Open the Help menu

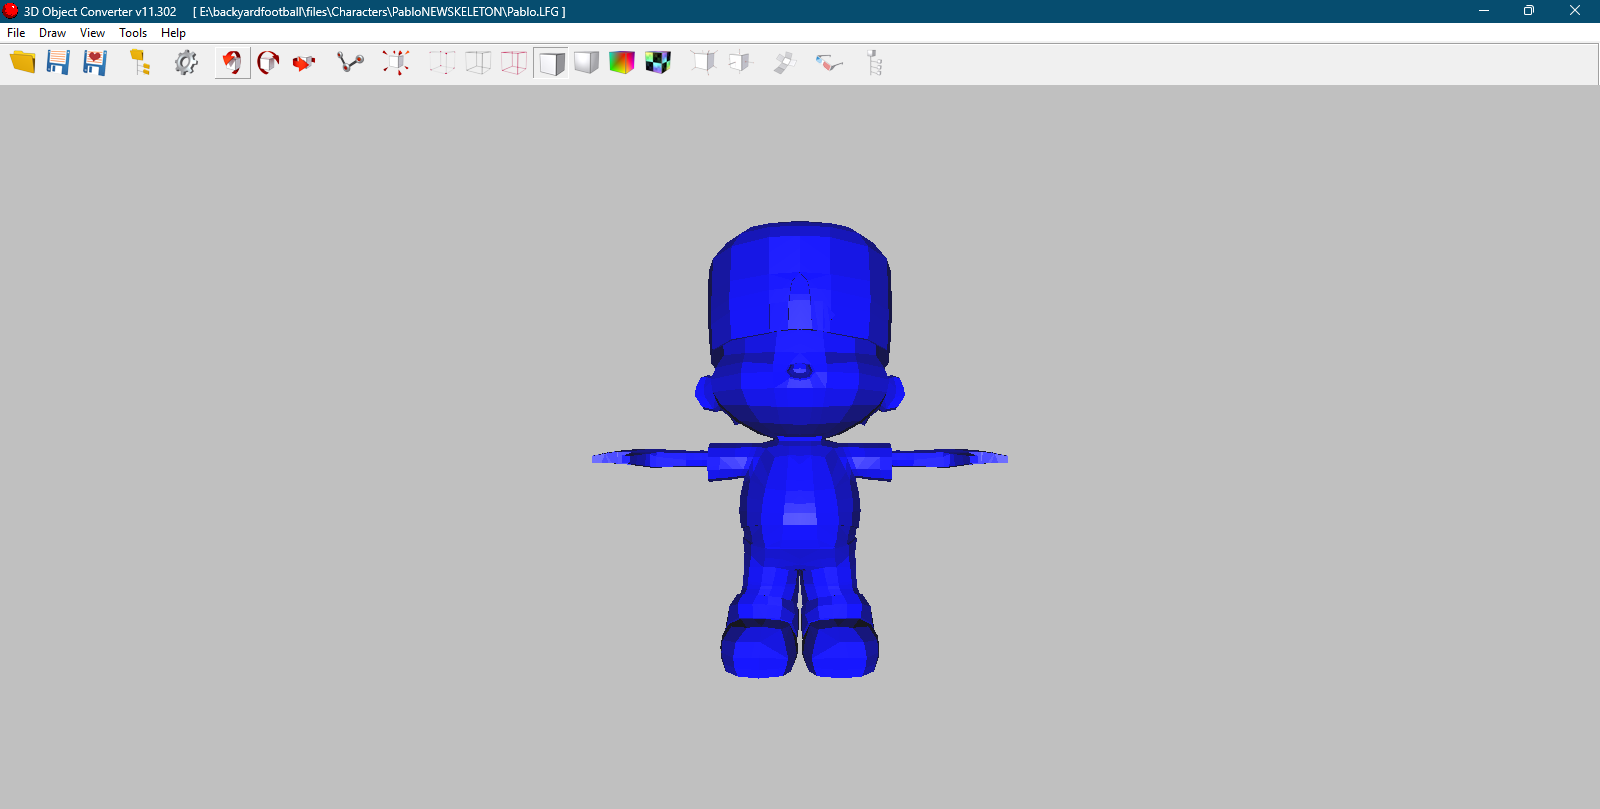(173, 33)
